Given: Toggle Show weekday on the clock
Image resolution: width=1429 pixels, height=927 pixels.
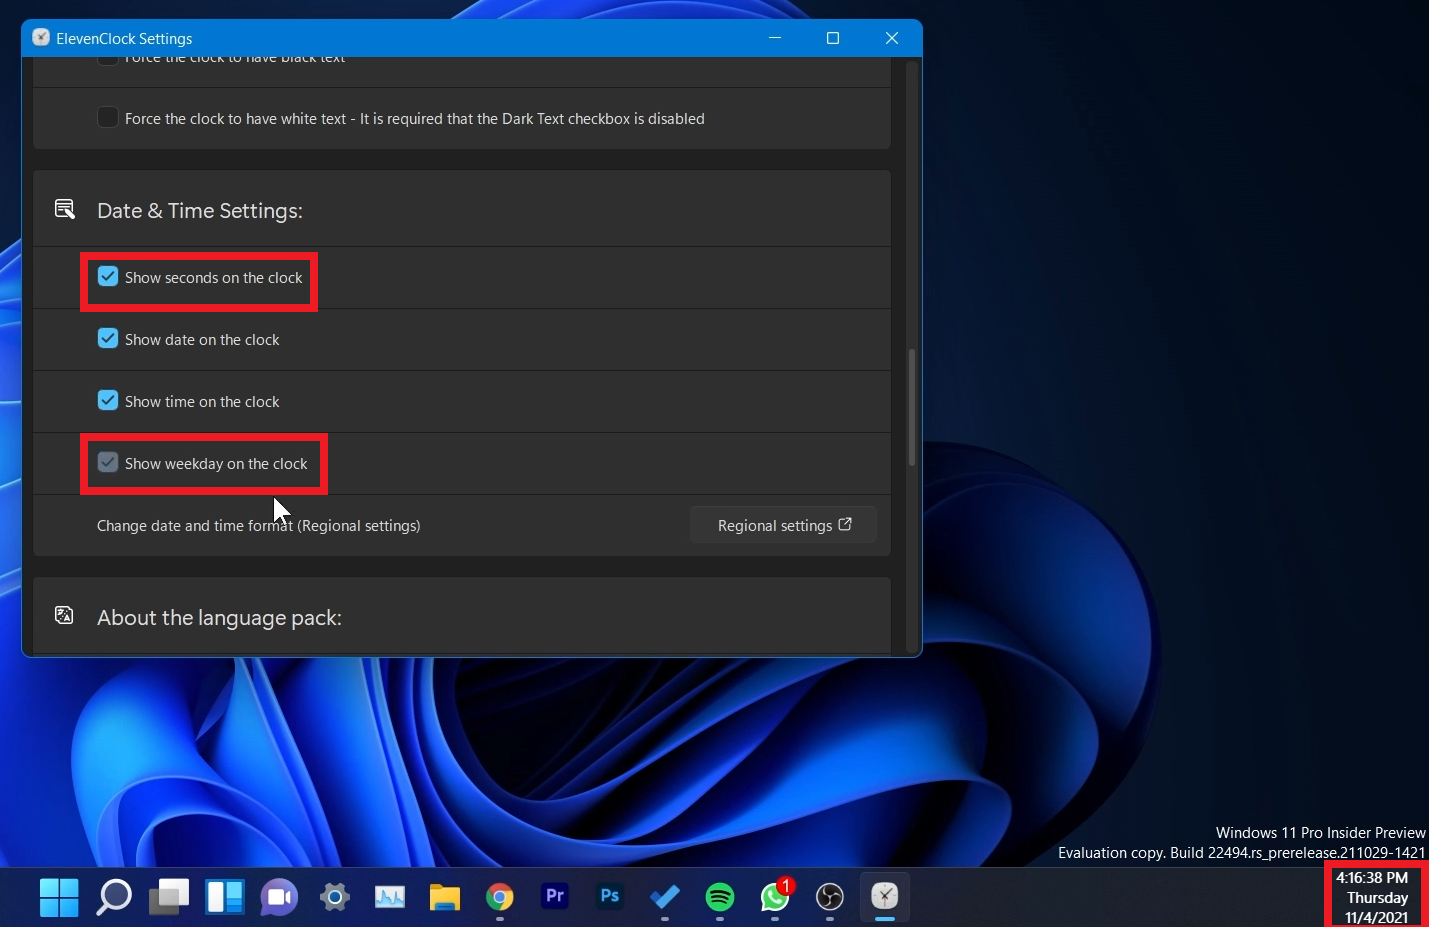Looking at the screenshot, I should click(108, 463).
